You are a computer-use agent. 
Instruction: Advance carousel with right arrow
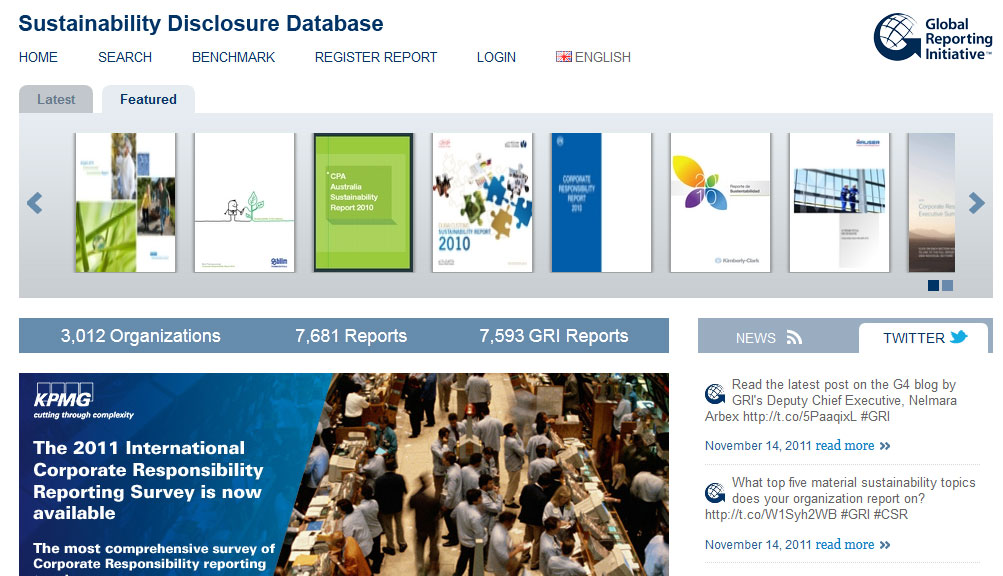(976, 204)
